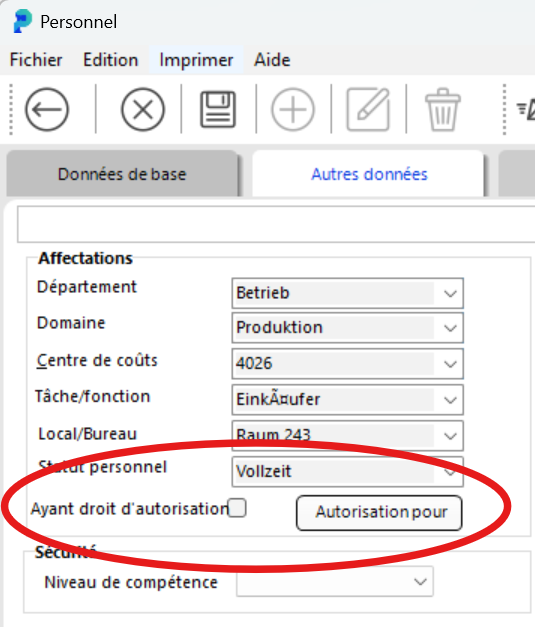Viewport: 535px width, 627px height.
Task: Click the trash can delete icon
Action: click(443, 109)
